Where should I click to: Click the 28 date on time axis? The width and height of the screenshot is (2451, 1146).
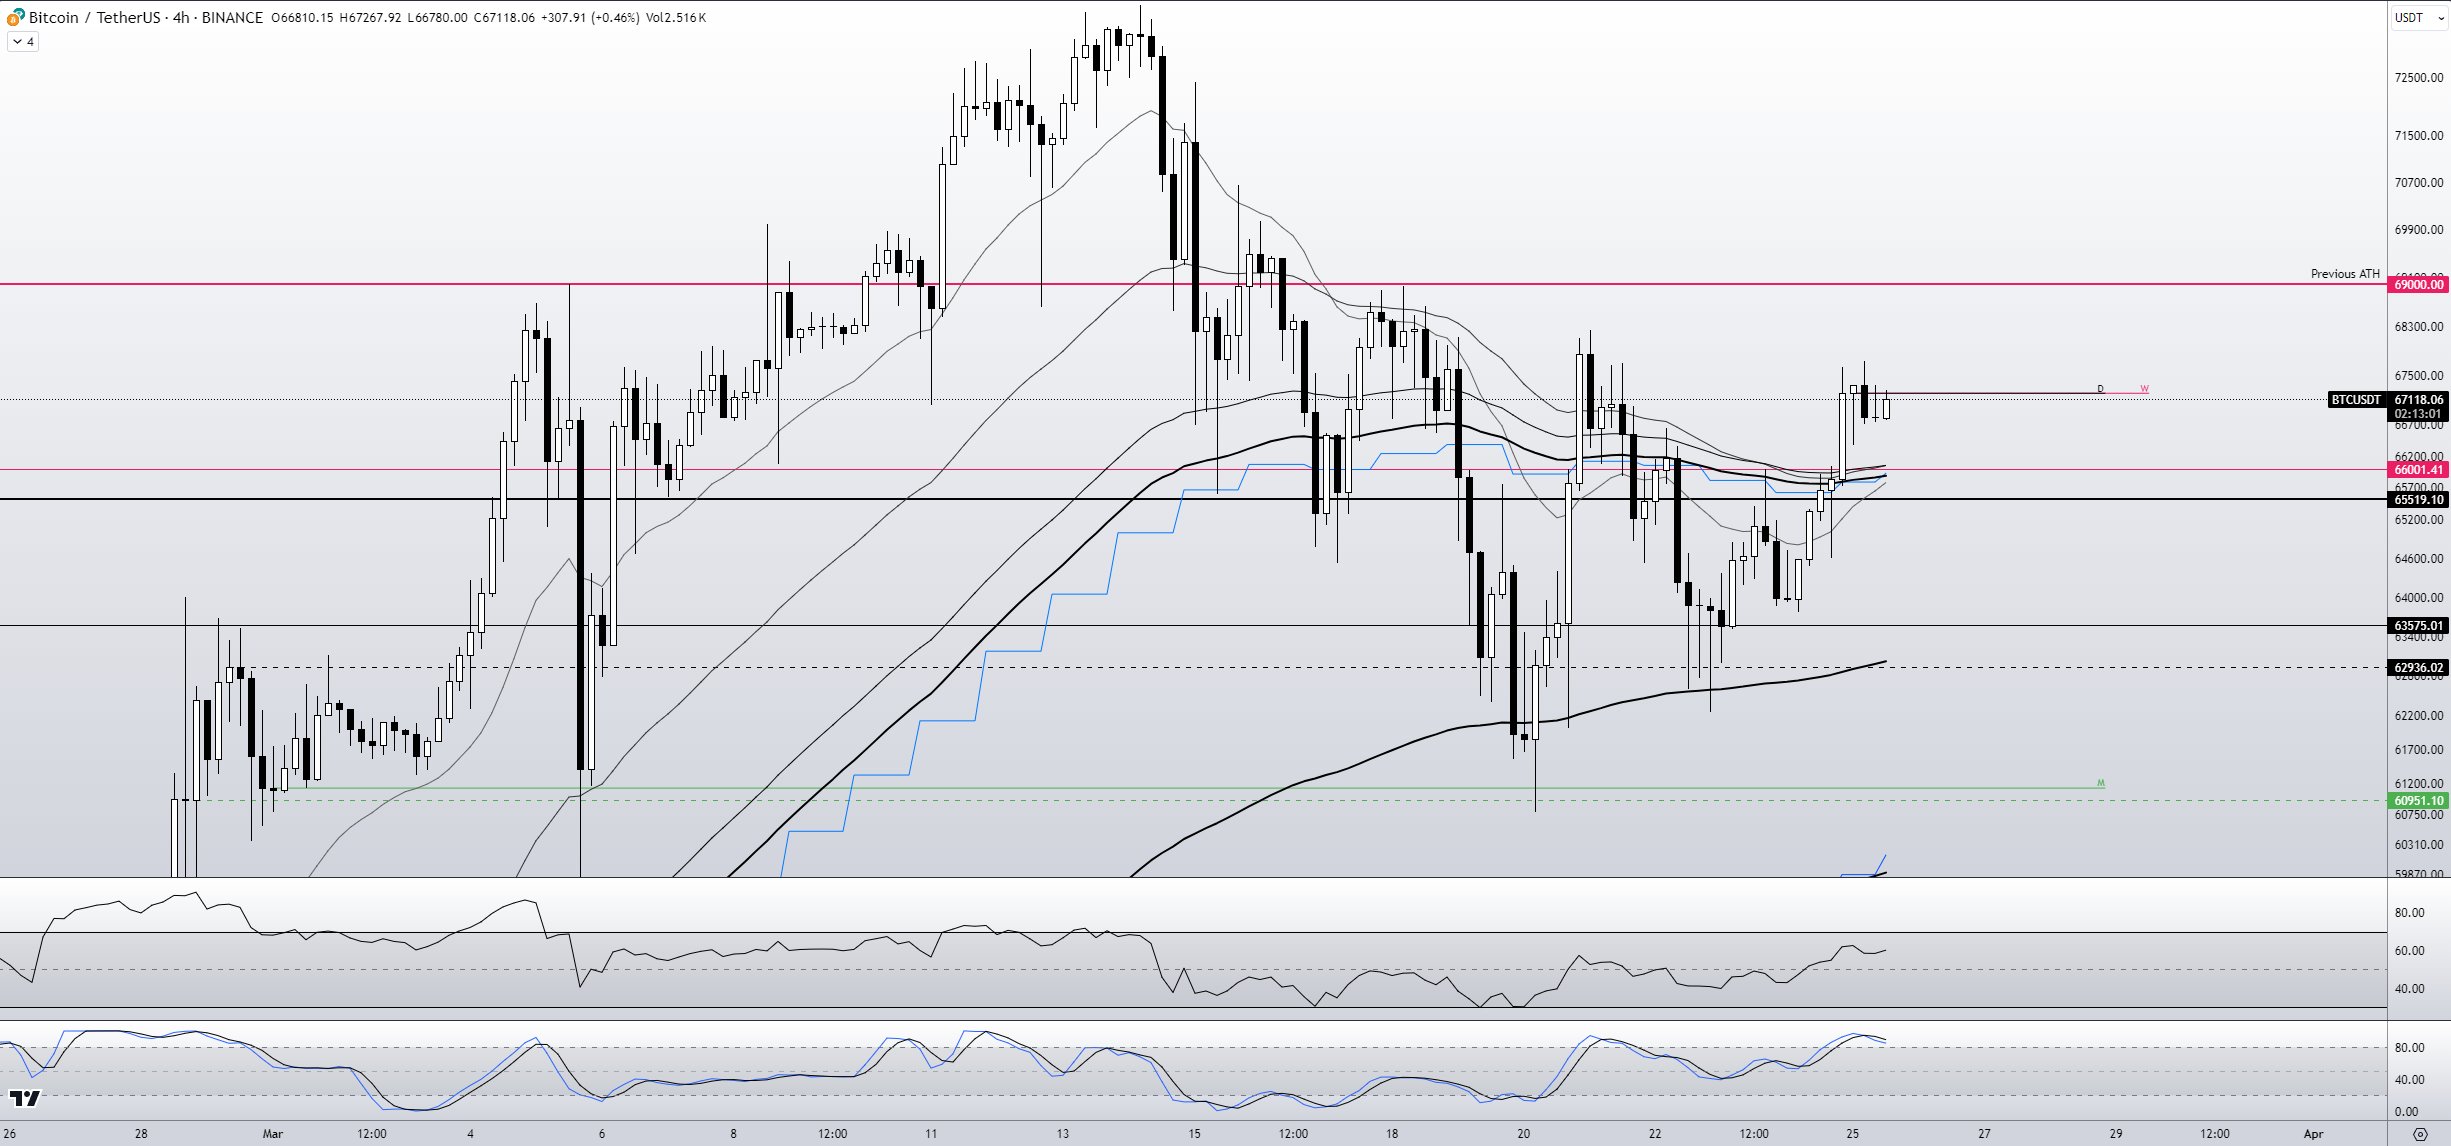141,1133
